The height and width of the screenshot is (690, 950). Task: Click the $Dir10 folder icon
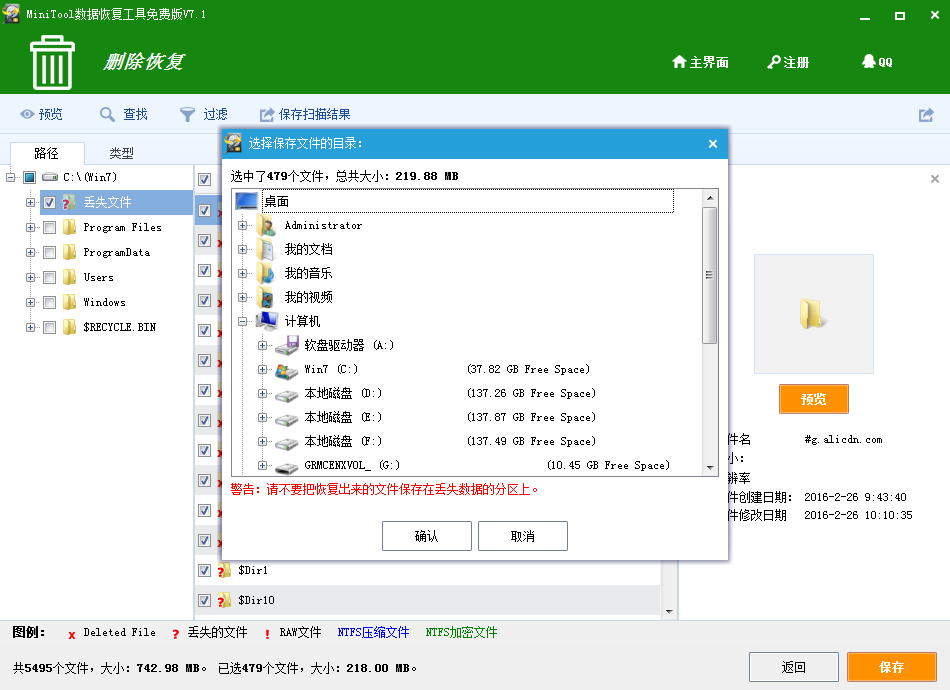click(x=224, y=600)
